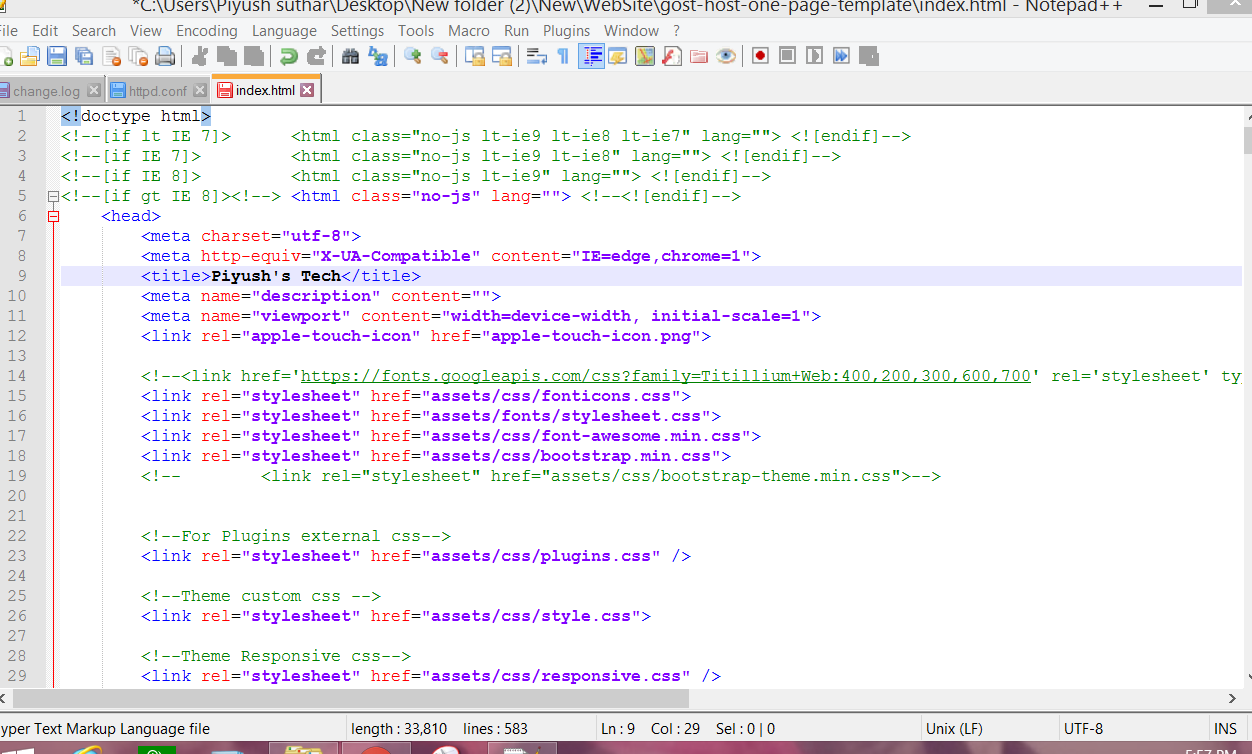Viewport: 1252px width, 754px height.
Task: Close the httpd.conf tab with its X
Action: (x=198, y=91)
